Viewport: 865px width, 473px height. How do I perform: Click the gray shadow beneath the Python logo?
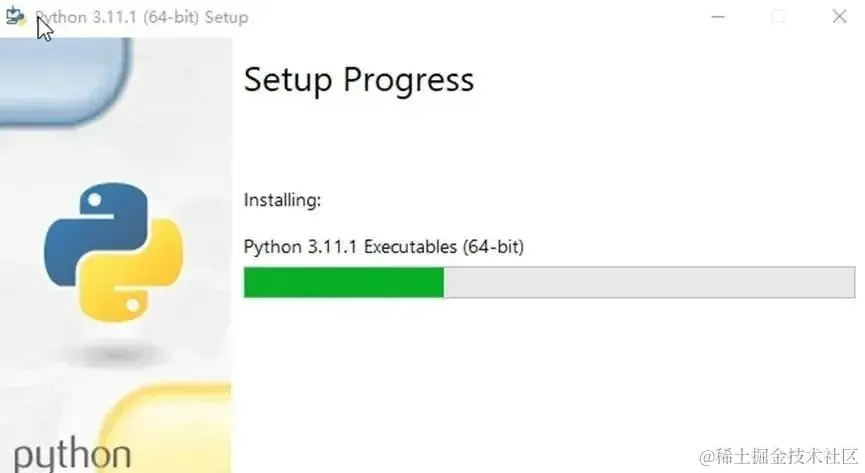(x=114, y=354)
